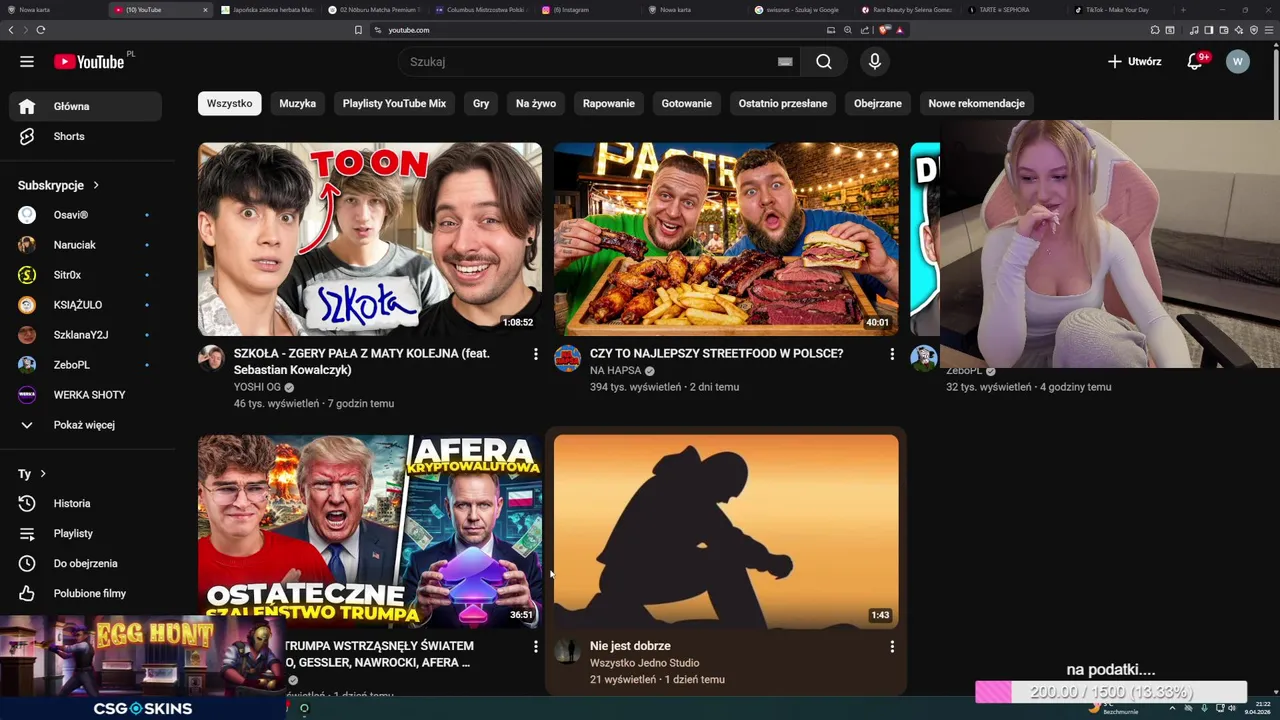
Task: Go to Główna home in sidebar
Action: (85, 106)
